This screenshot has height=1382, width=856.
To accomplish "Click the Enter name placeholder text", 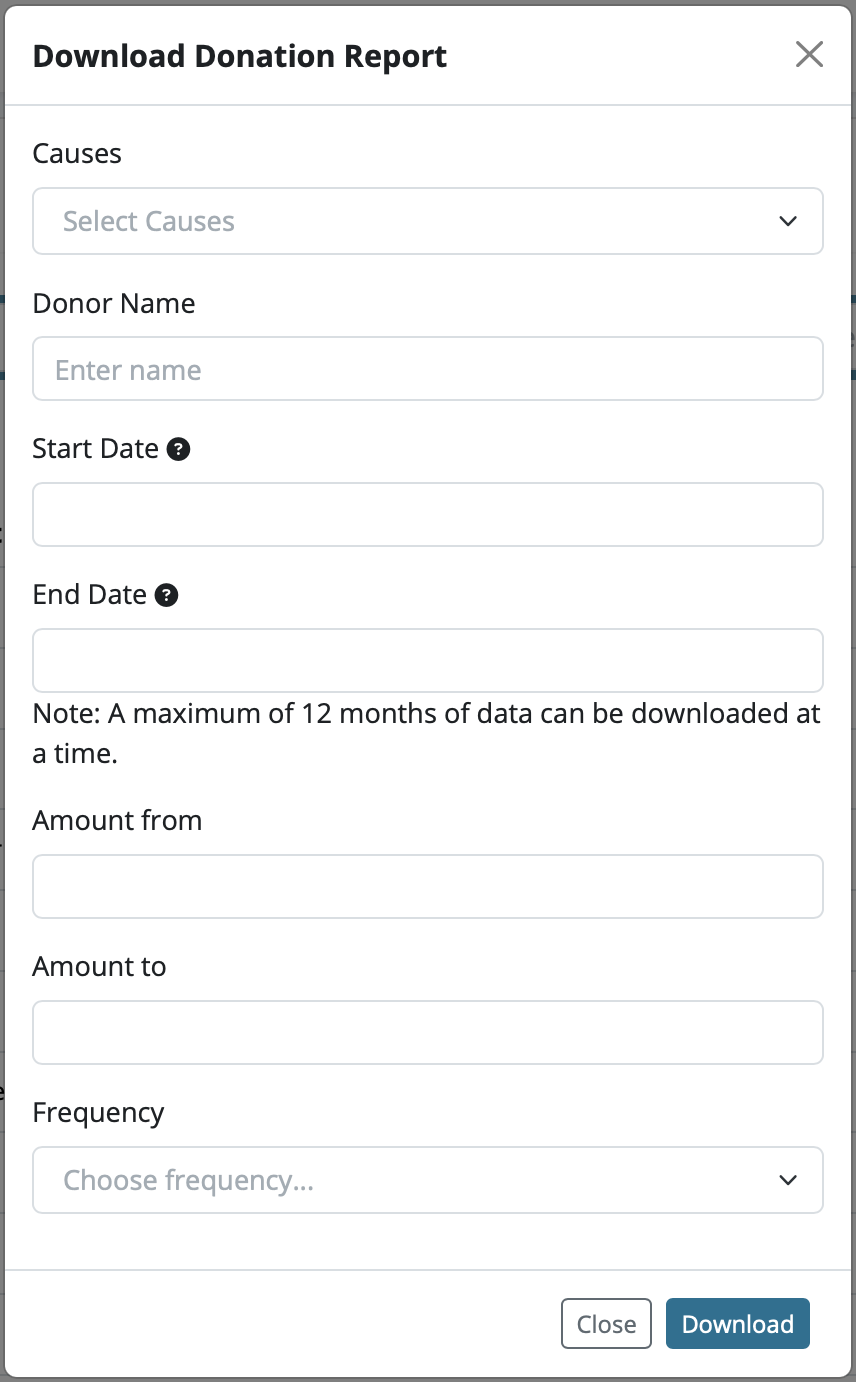I will [x=129, y=369].
